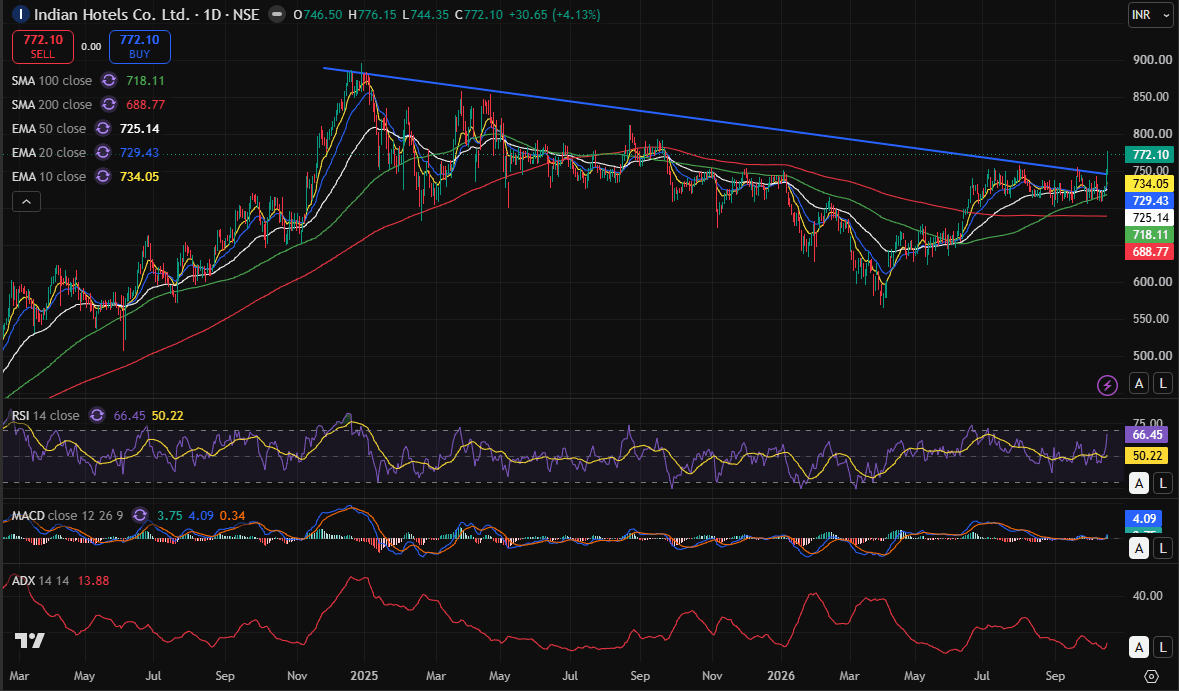1179x691 pixels.
Task: Click the 900.00 price axis label
Action: tap(1153, 59)
